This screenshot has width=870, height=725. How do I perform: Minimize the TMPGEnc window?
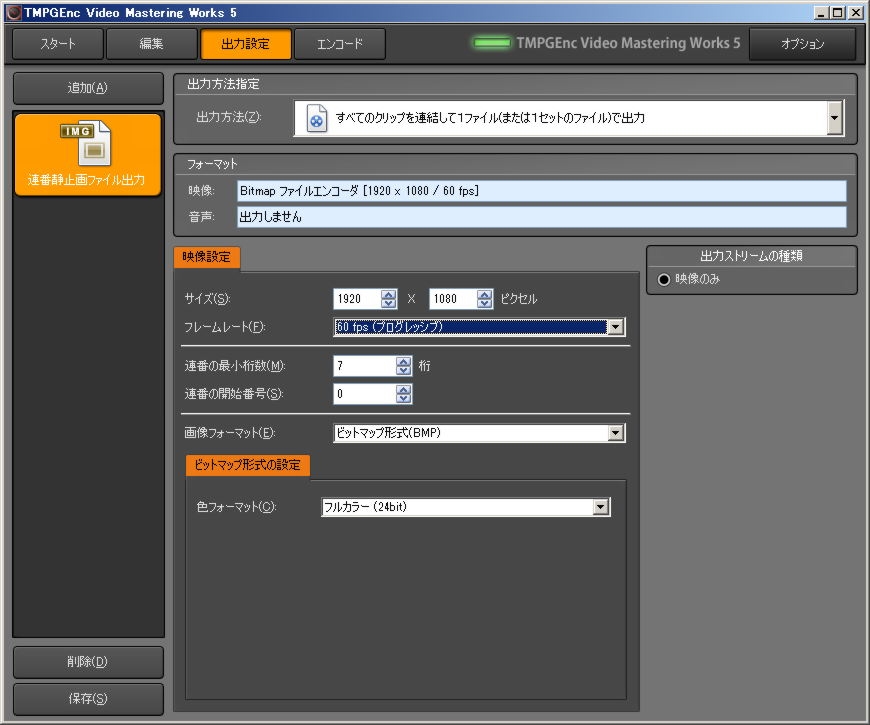coord(822,12)
